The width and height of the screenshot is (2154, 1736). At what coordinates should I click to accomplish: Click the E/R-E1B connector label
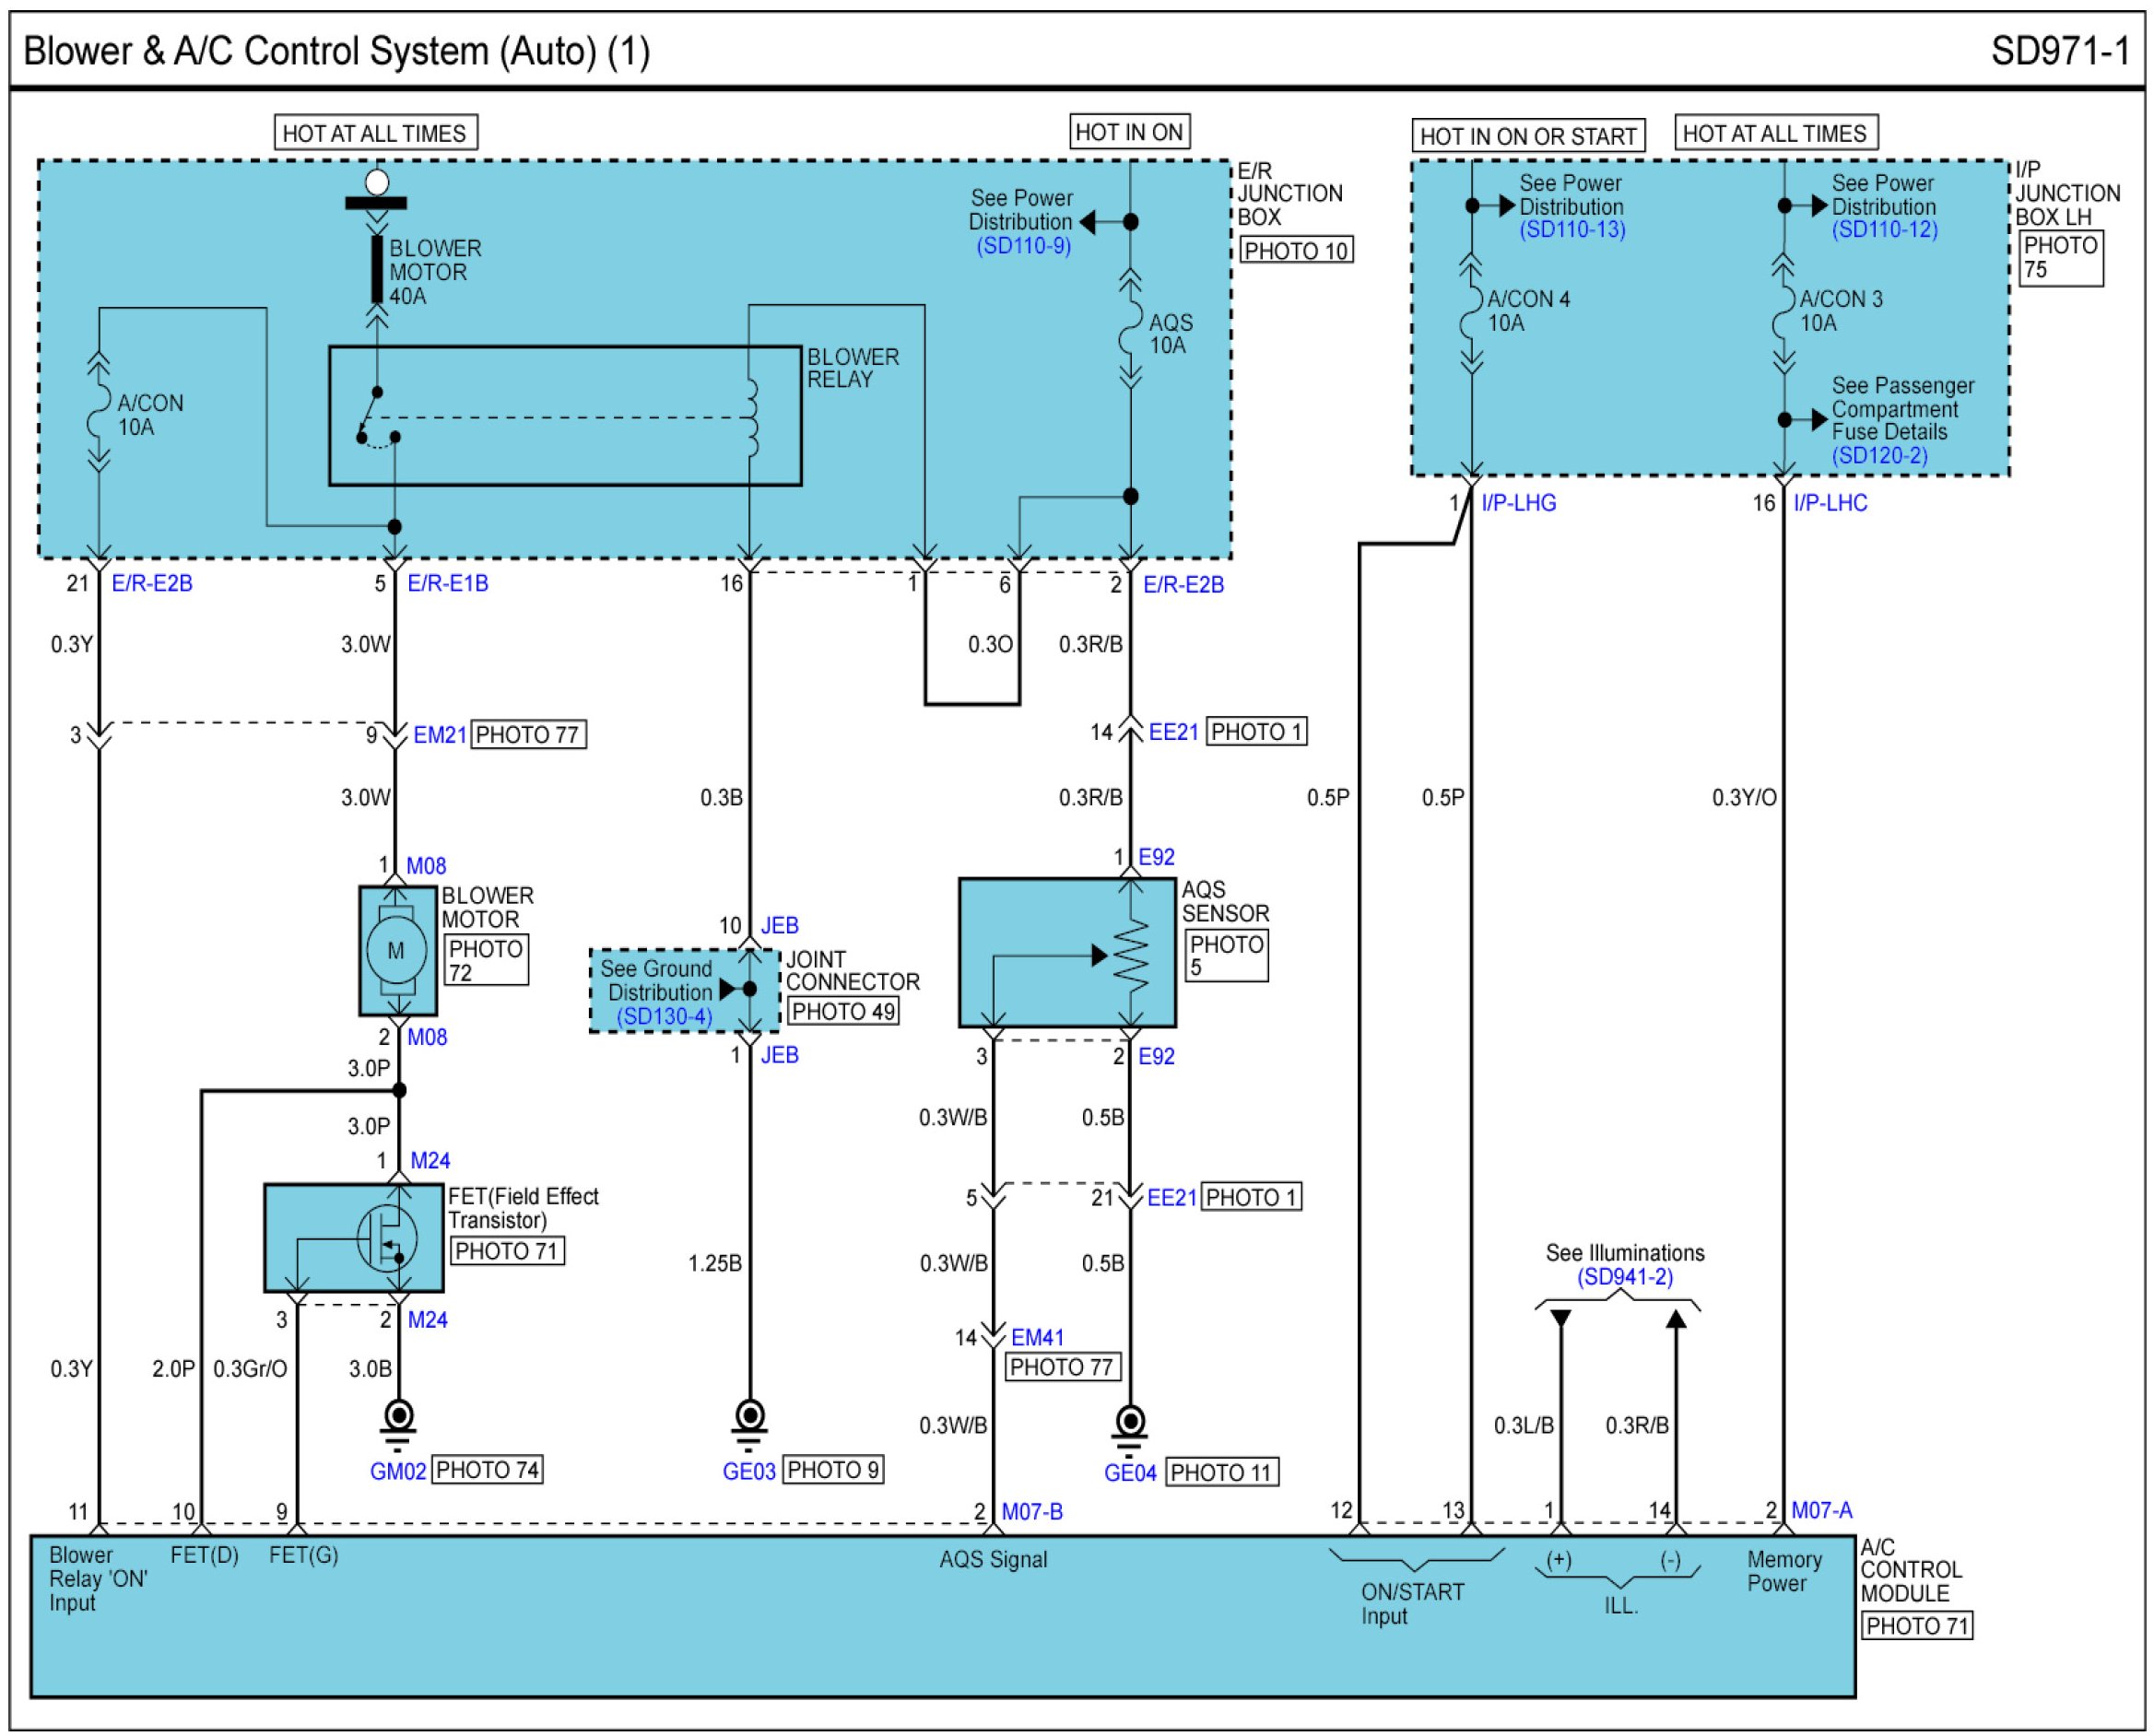pyautogui.click(x=447, y=583)
